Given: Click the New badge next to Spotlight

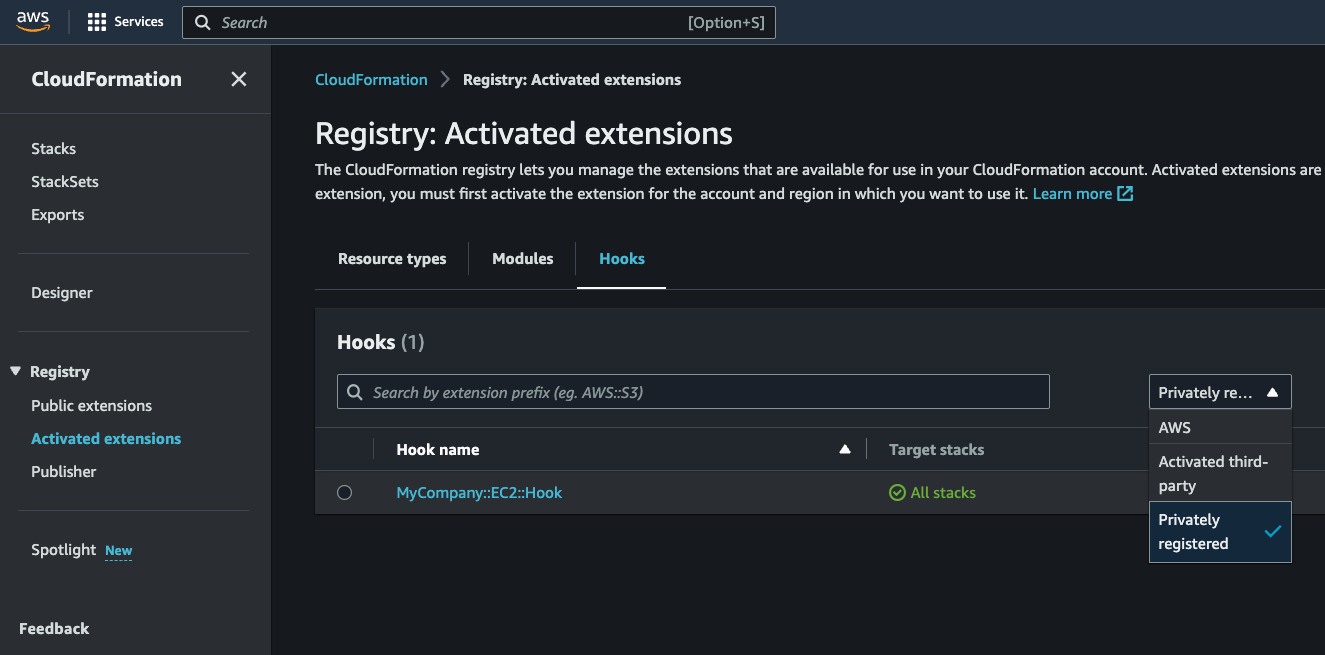Looking at the screenshot, I should pos(119,550).
